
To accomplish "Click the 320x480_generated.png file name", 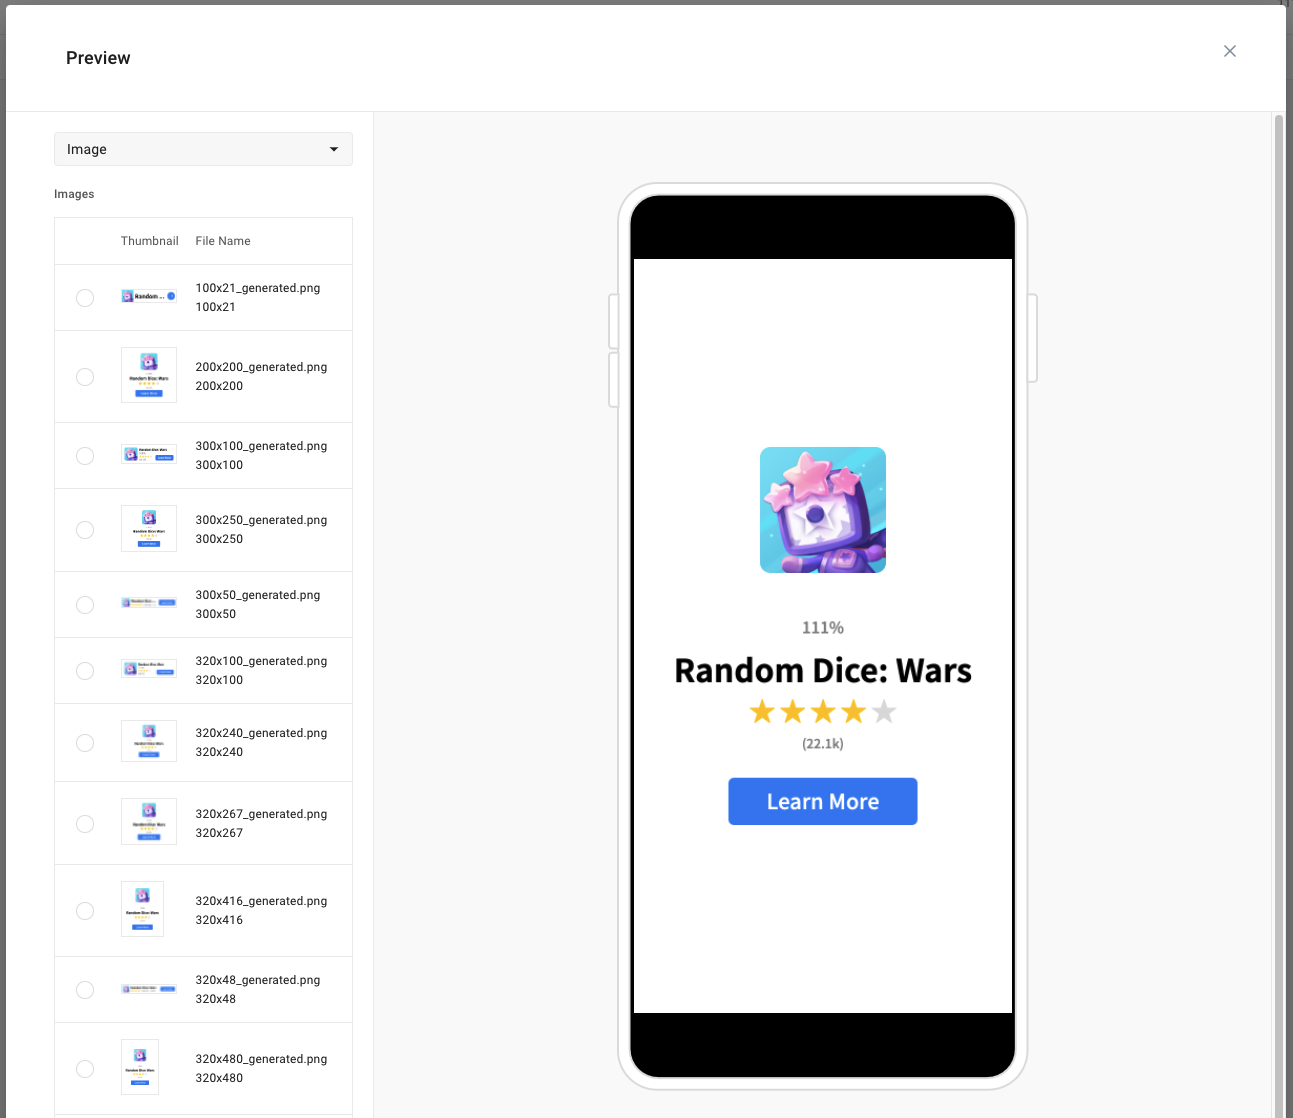I will (261, 1059).
